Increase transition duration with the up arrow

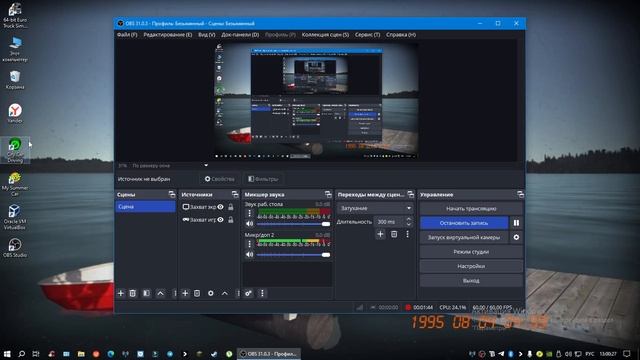409,219
